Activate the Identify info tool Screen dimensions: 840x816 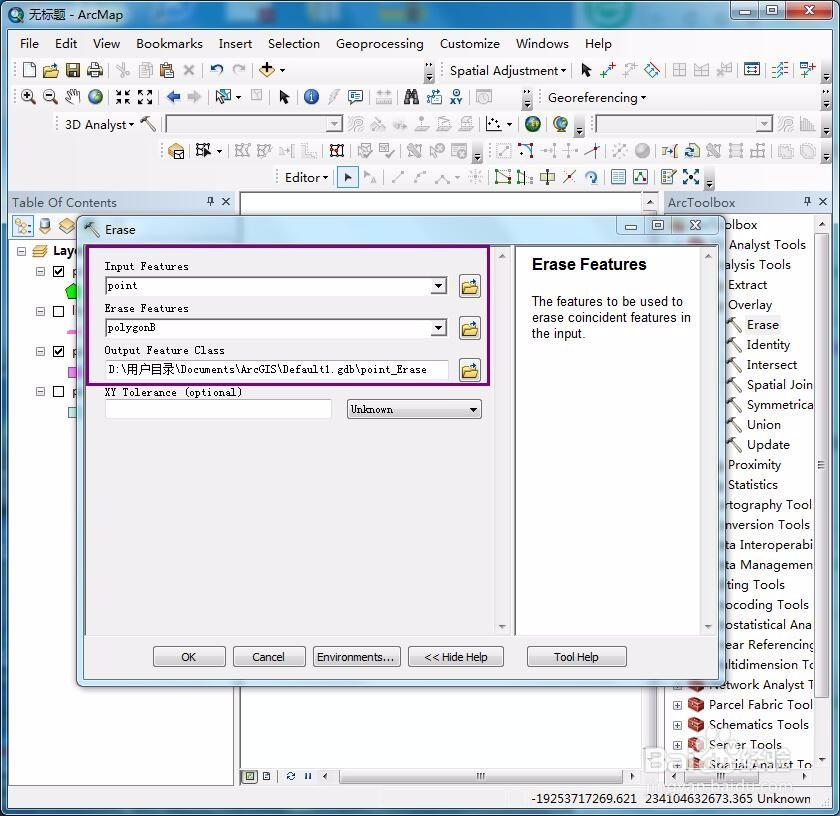click(311, 97)
